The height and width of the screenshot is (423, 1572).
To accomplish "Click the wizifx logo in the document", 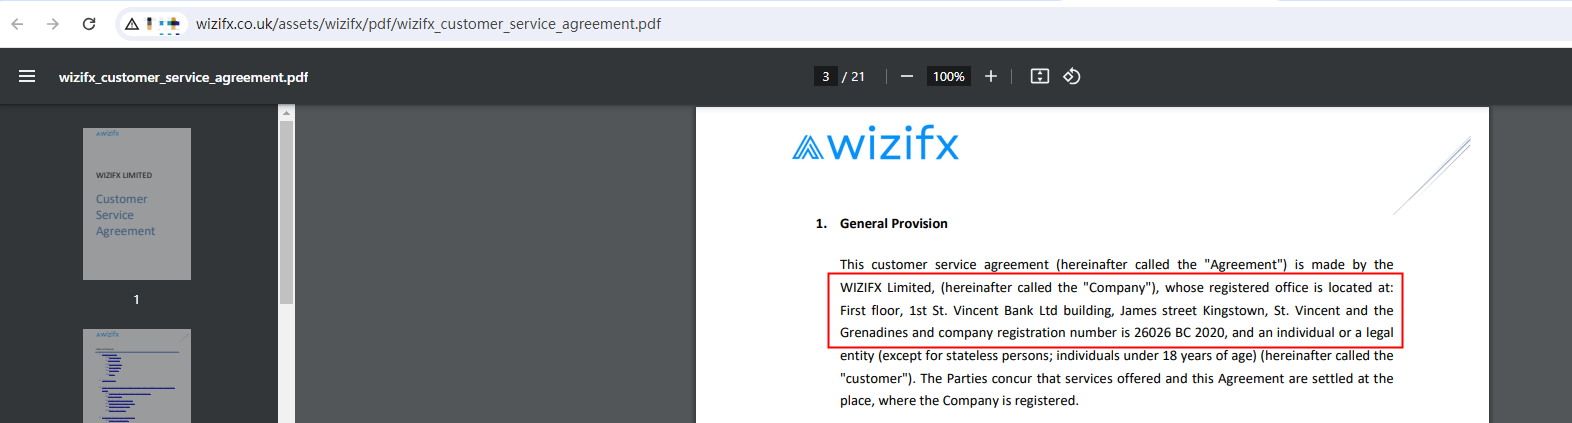I will (x=875, y=145).
